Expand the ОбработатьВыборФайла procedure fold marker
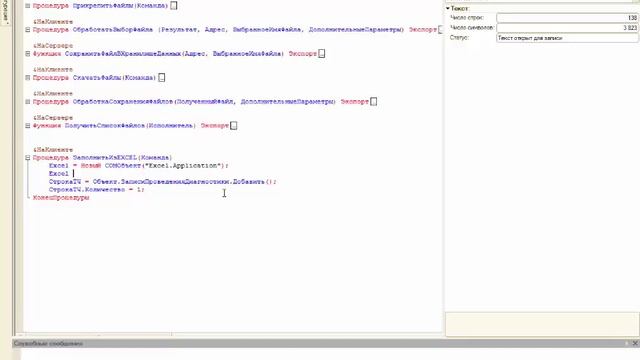This screenshot has height=360, width=640. [x=28, y=30]
